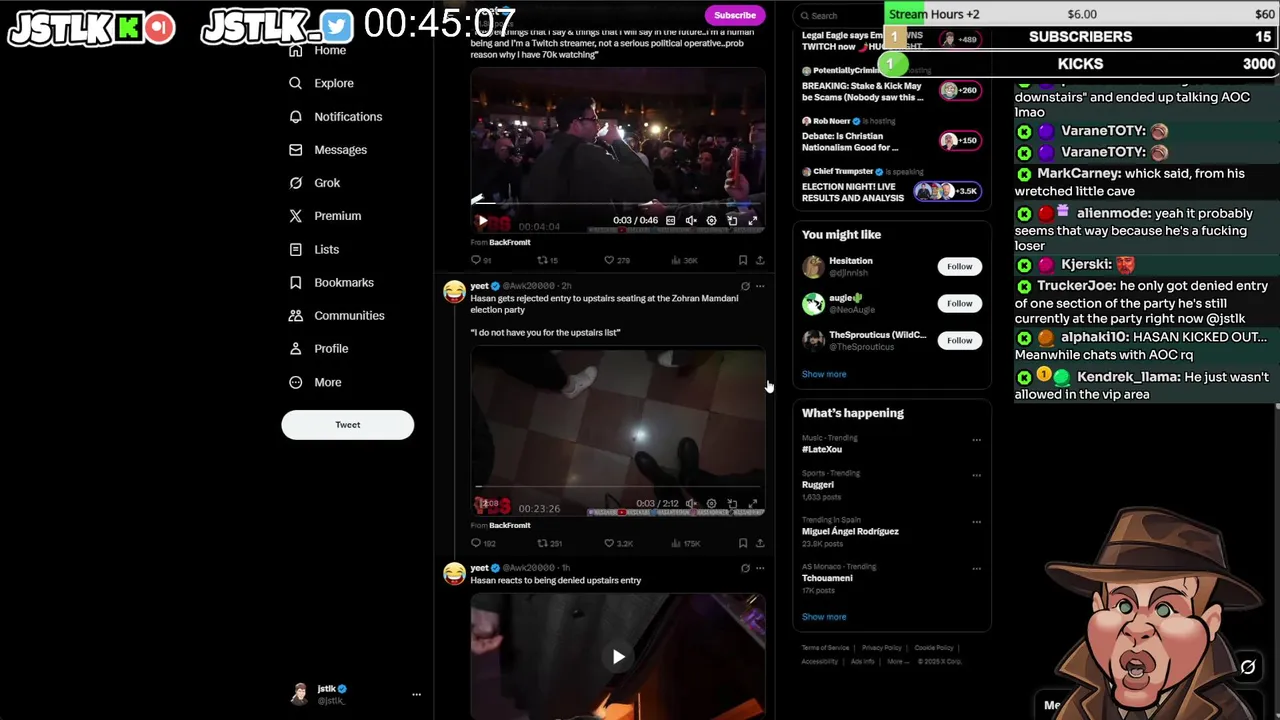Open Grok icon on yeet's 1h post

[745, 568]
